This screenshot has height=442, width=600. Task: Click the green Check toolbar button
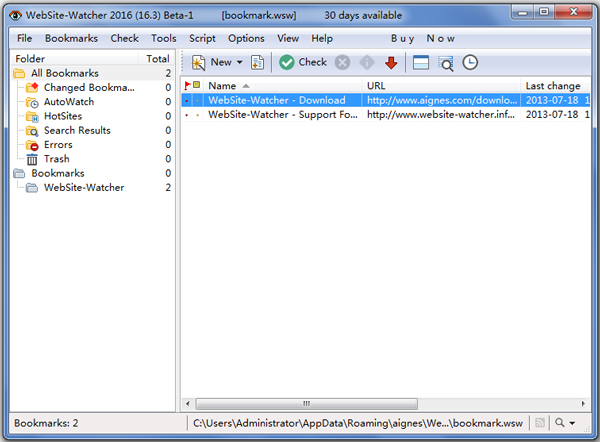(x=303, y=62)
